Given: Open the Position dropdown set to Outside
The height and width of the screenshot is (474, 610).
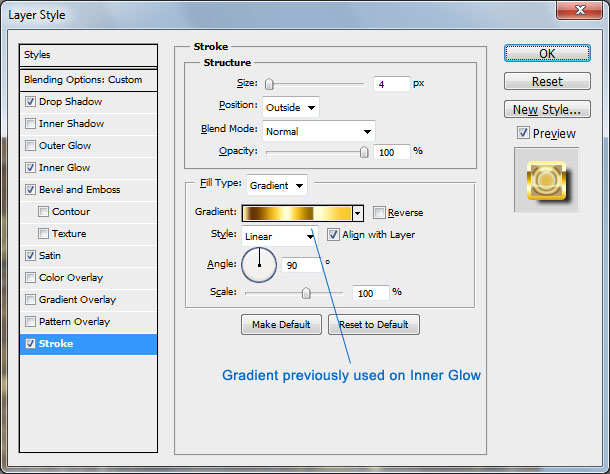Looking at the screenshot, I should coord(291,107).
